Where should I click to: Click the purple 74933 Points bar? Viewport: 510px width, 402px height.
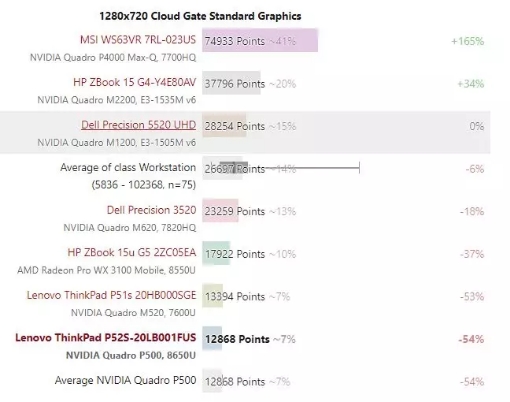click(260, 40)
